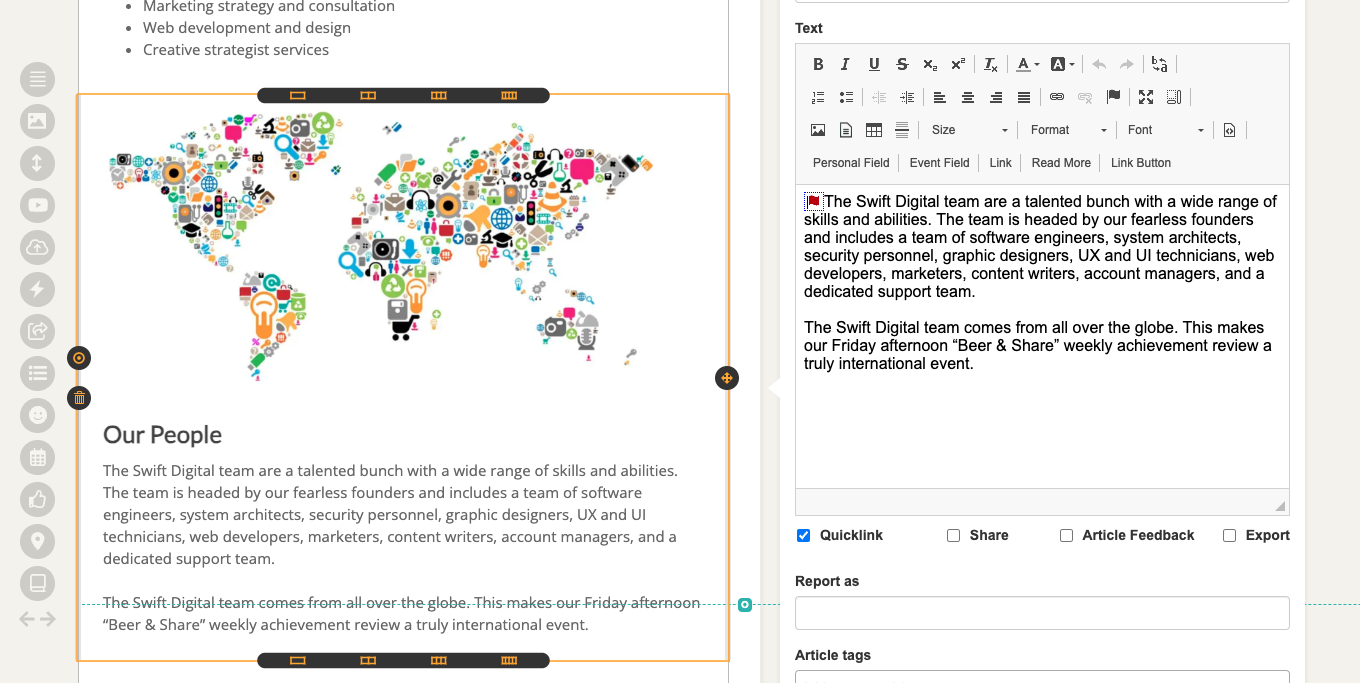Insert a horizontal line
Image resolution: width=1360 pixels, height=683 pixels.
pyautogui.click(x=902, y=130)
